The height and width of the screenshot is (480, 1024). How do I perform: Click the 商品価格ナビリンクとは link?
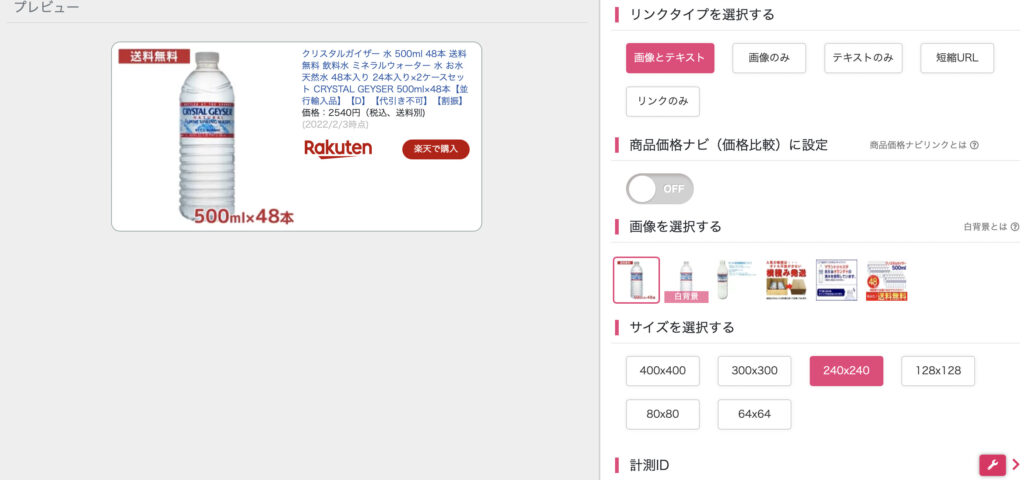918,146
